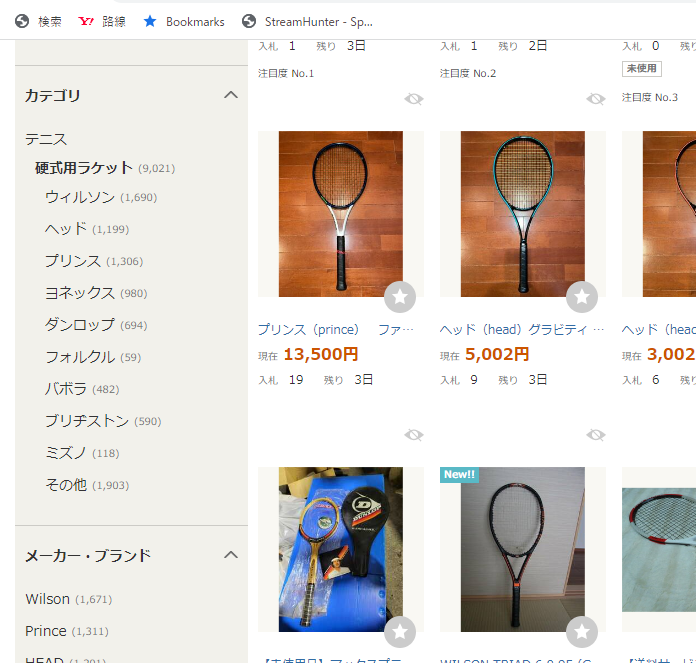Star the Wilson Triad racket listing

click(581, 631)
